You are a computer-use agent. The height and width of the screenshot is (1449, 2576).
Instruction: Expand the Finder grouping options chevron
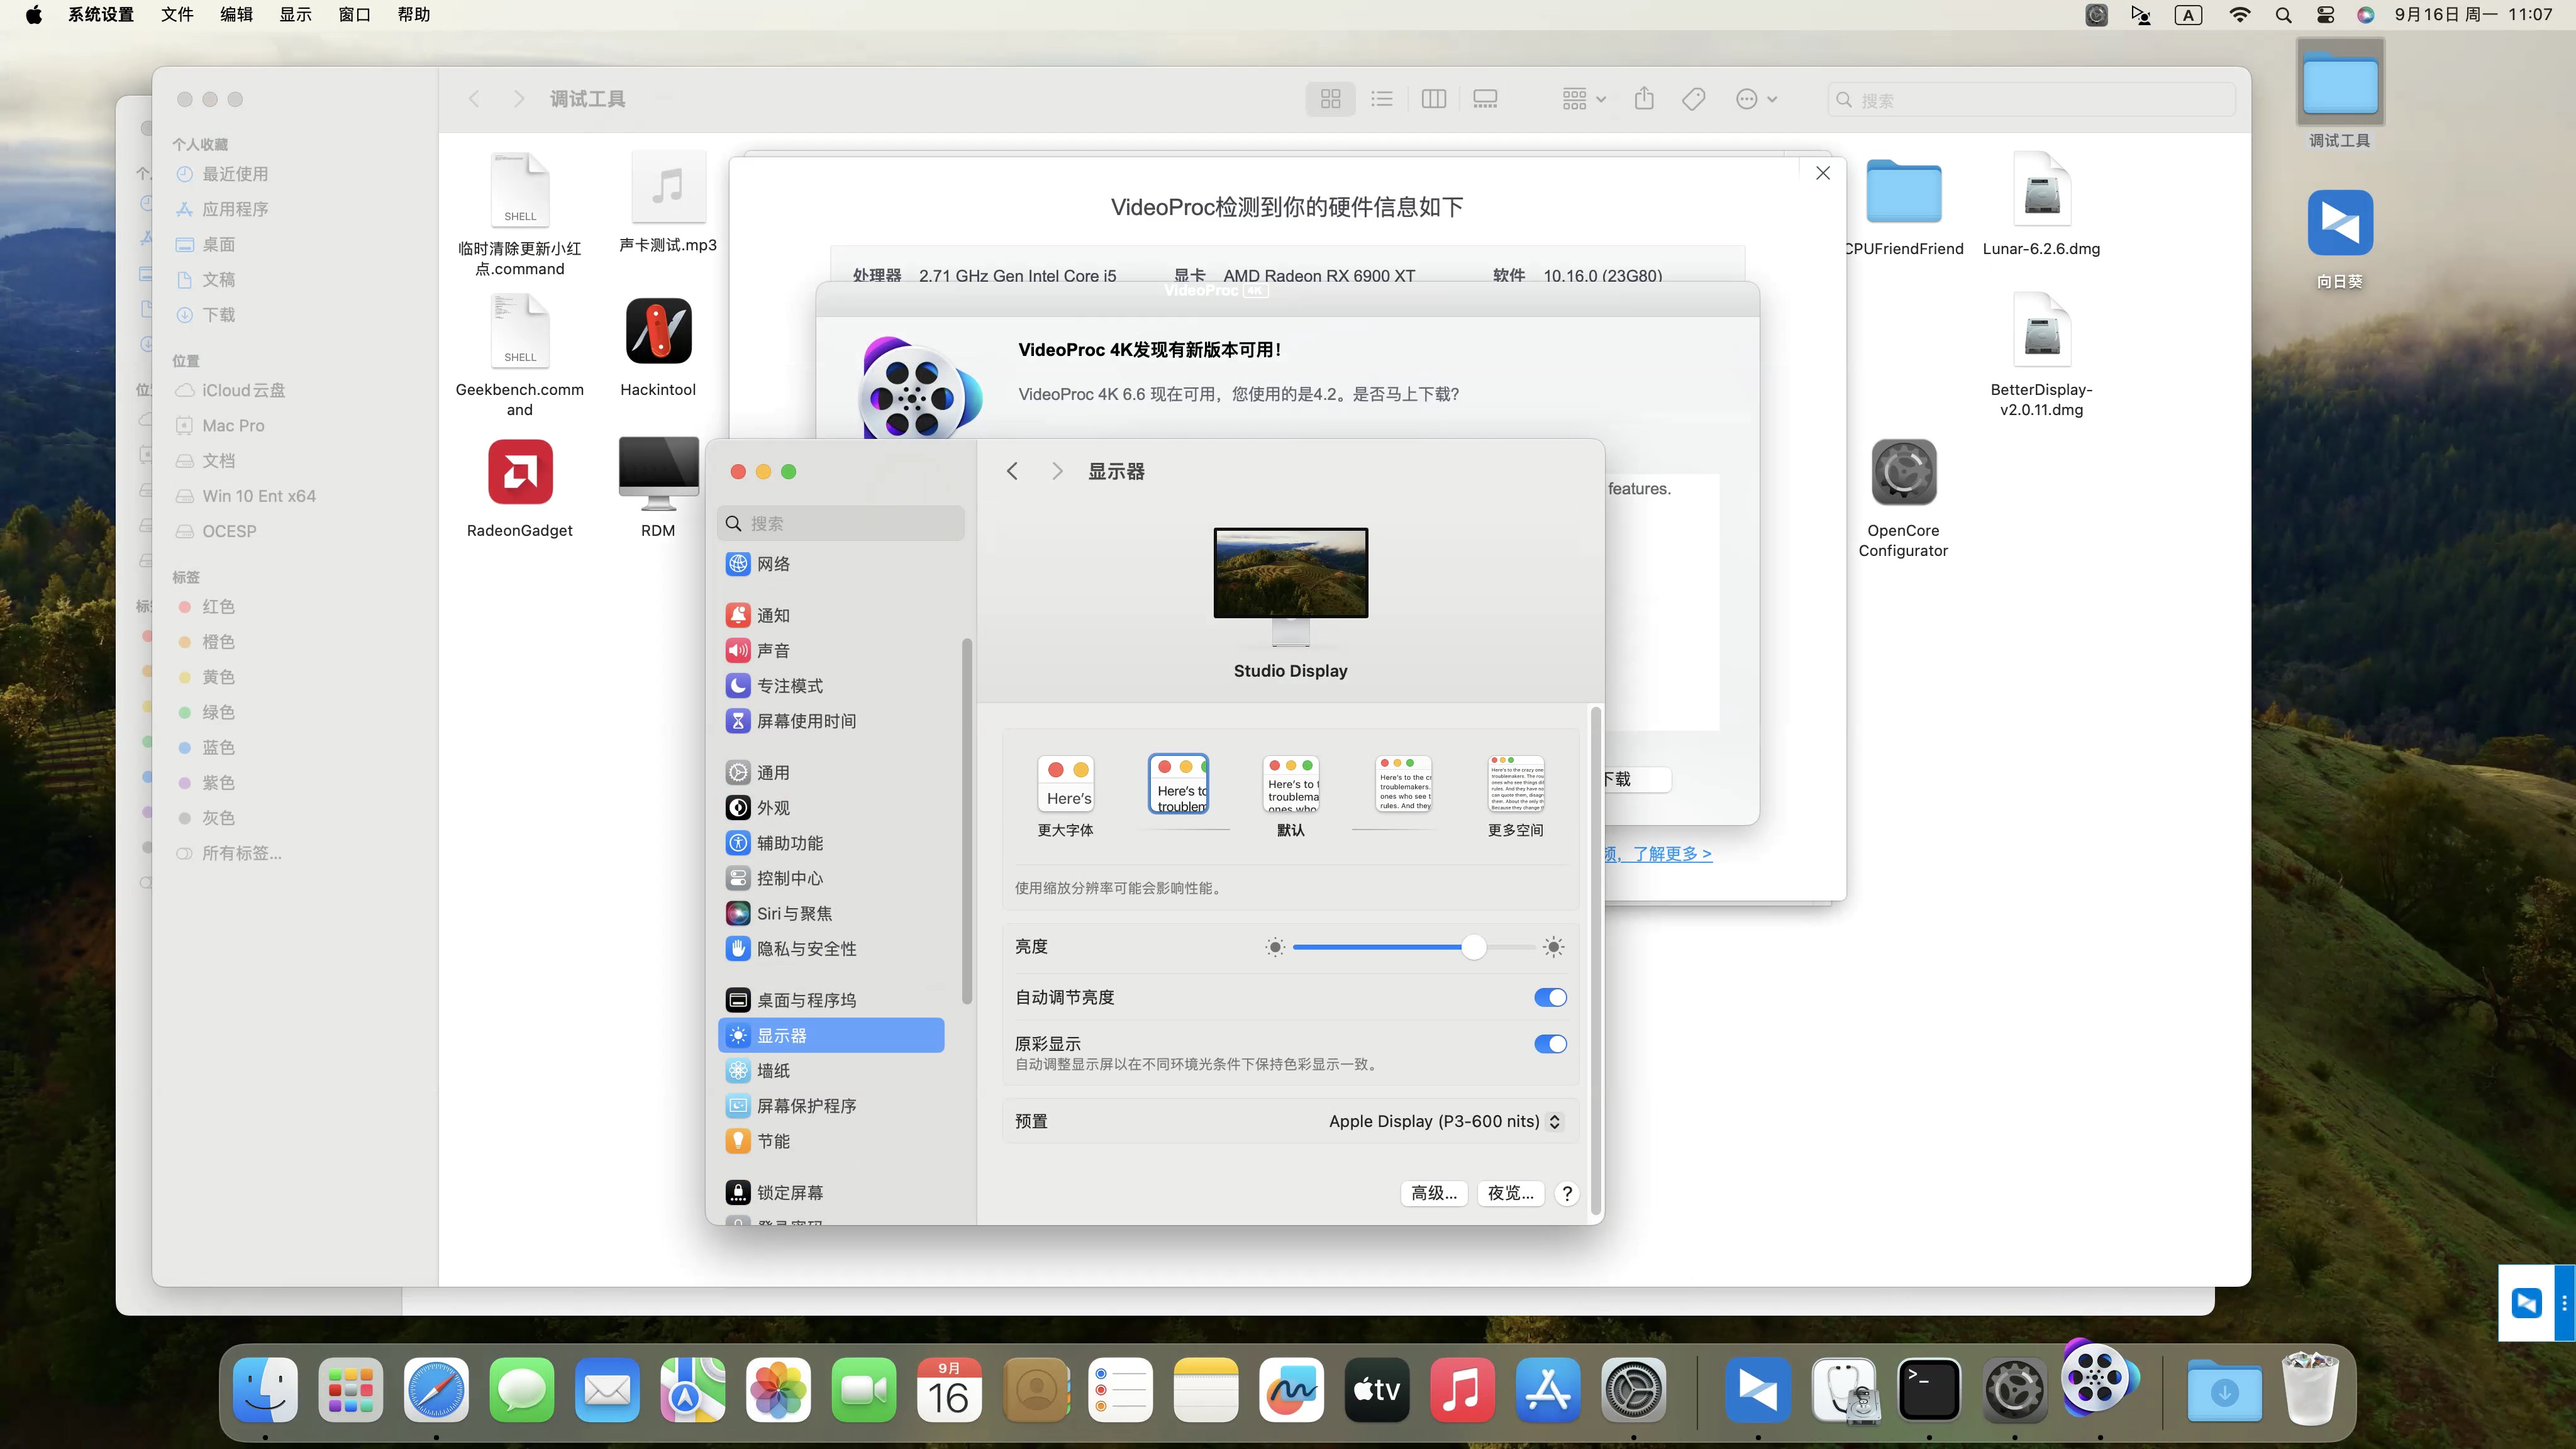pos(1600,98)
